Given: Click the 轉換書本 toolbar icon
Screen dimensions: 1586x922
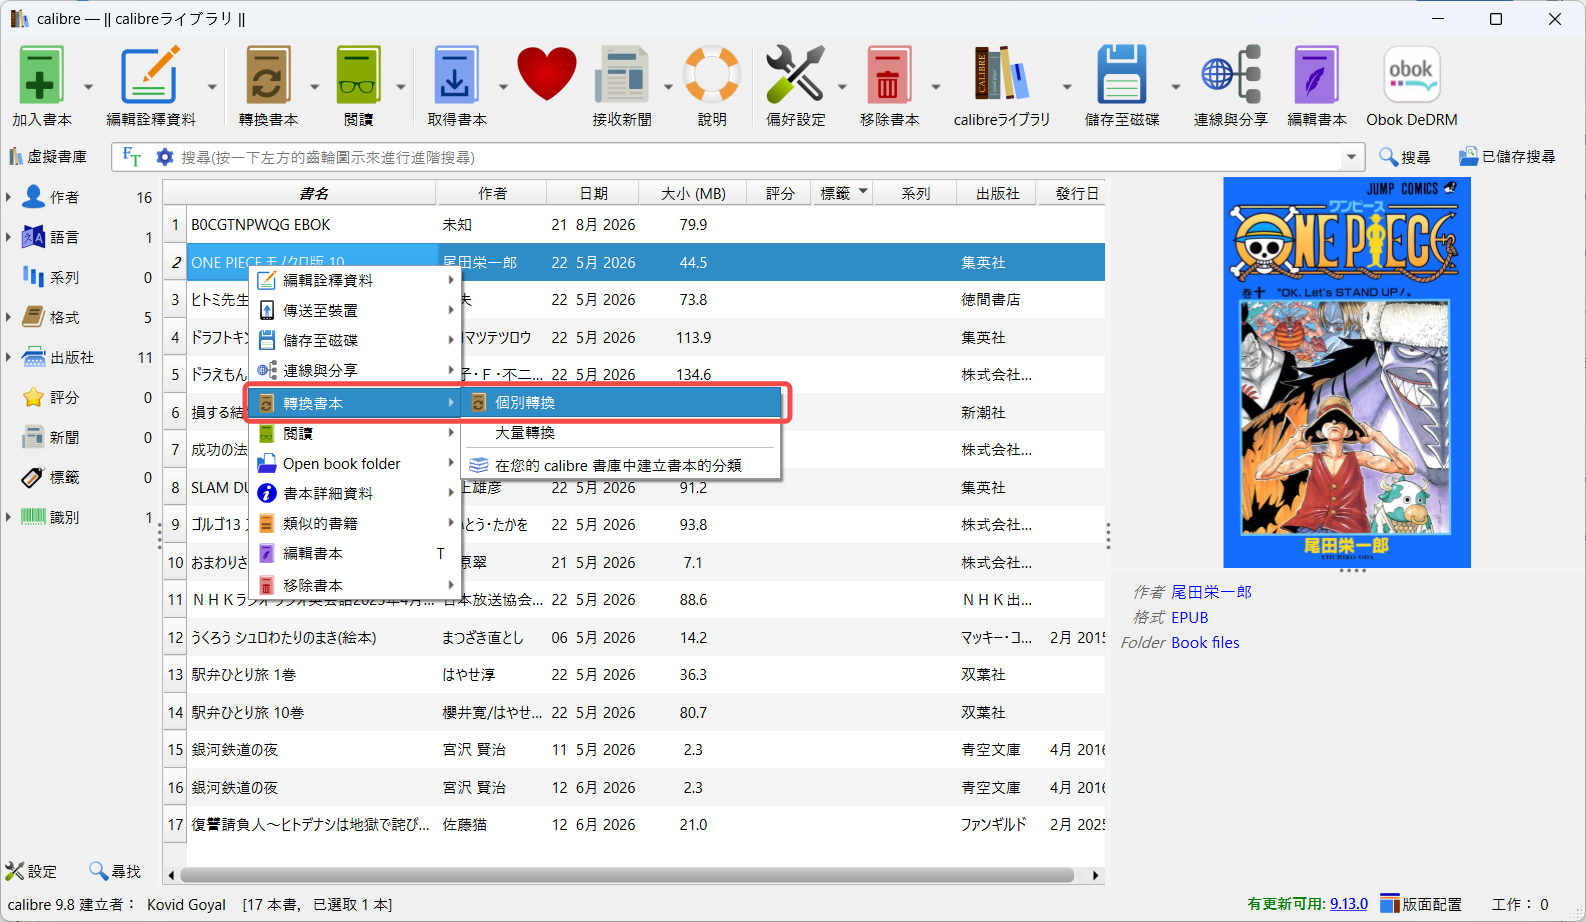Looking at the screenshot, I should point(268,76).
